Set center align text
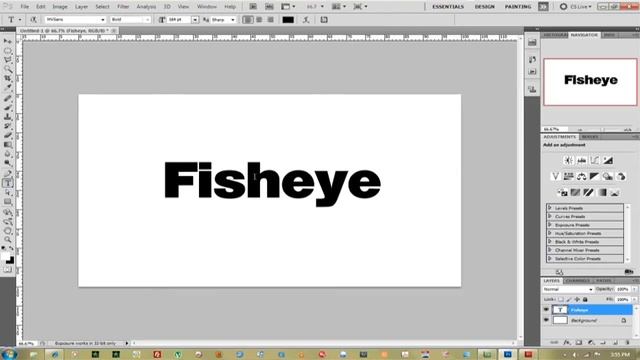The height and width of the screenshot is (360, 640). coord(259,20)
